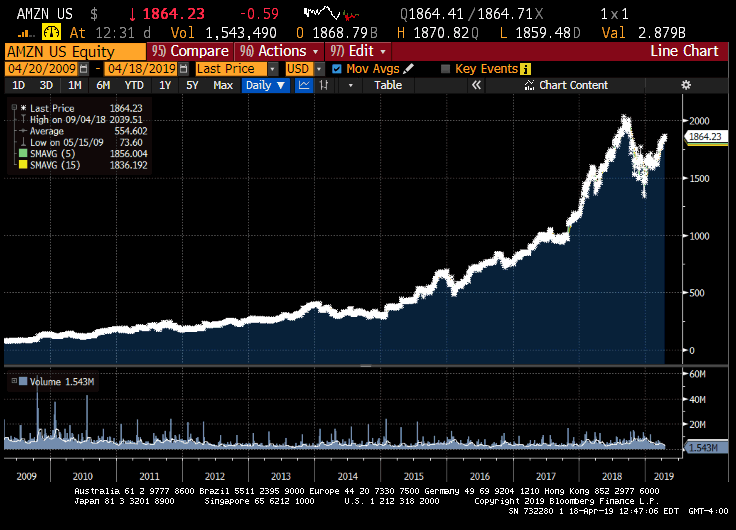Click the SMAVG (15) value 1836.192
The image size is (736, 530).
pos(128,165)
